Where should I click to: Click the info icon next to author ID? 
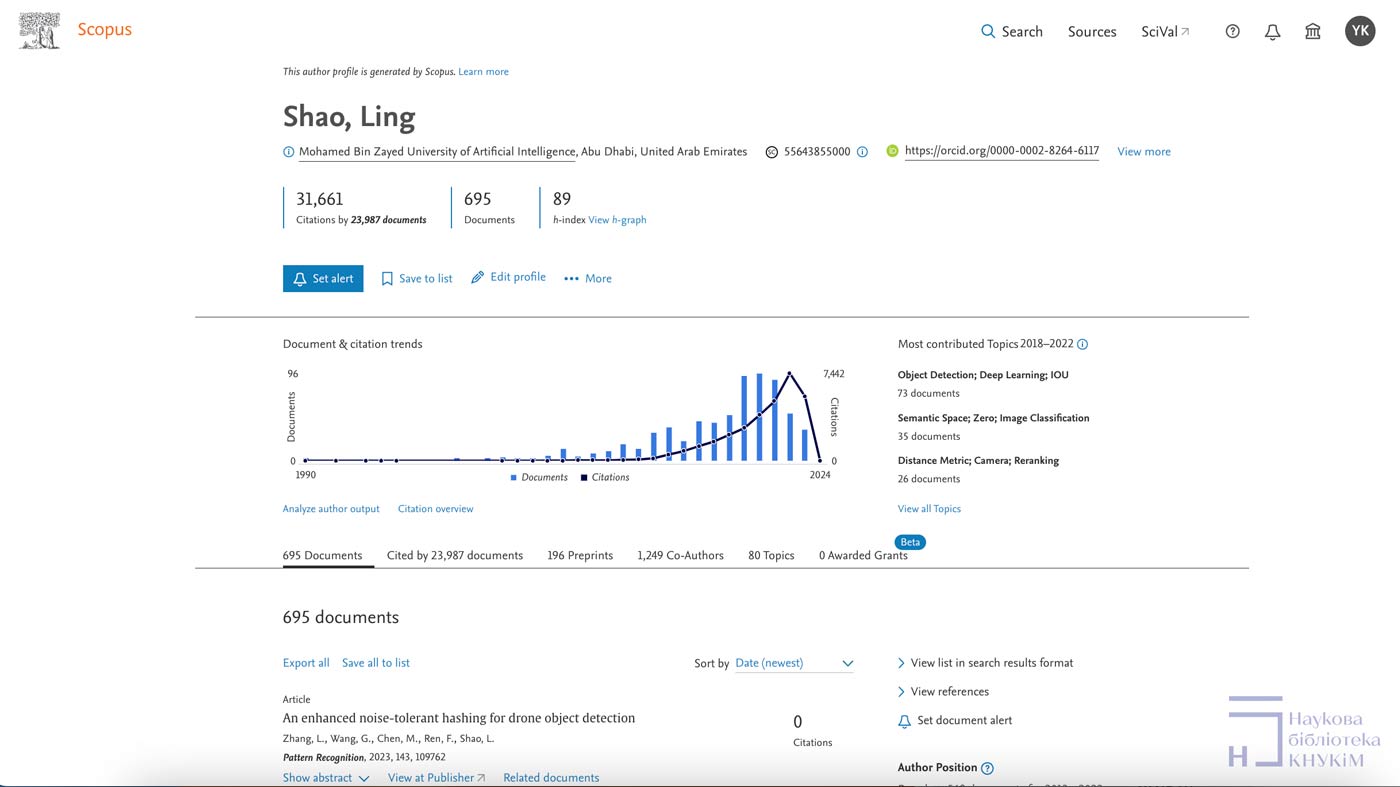862,152
